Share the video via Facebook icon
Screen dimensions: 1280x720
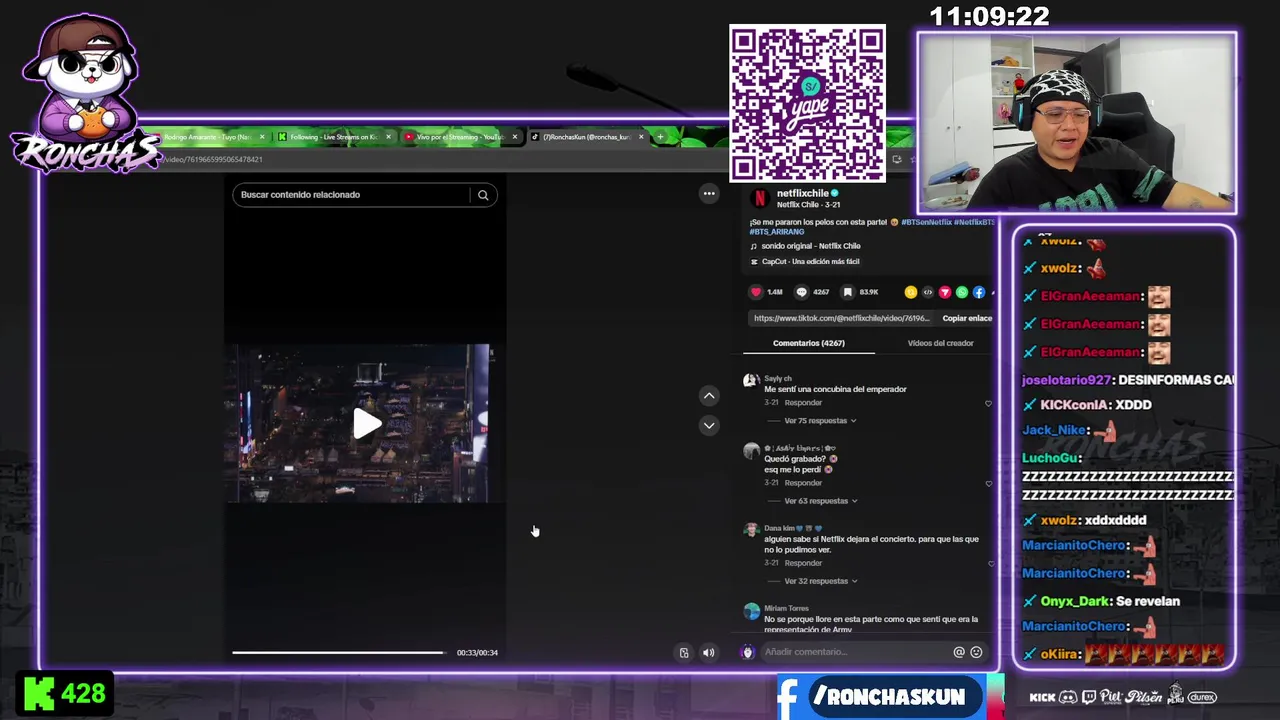point(979,292)
